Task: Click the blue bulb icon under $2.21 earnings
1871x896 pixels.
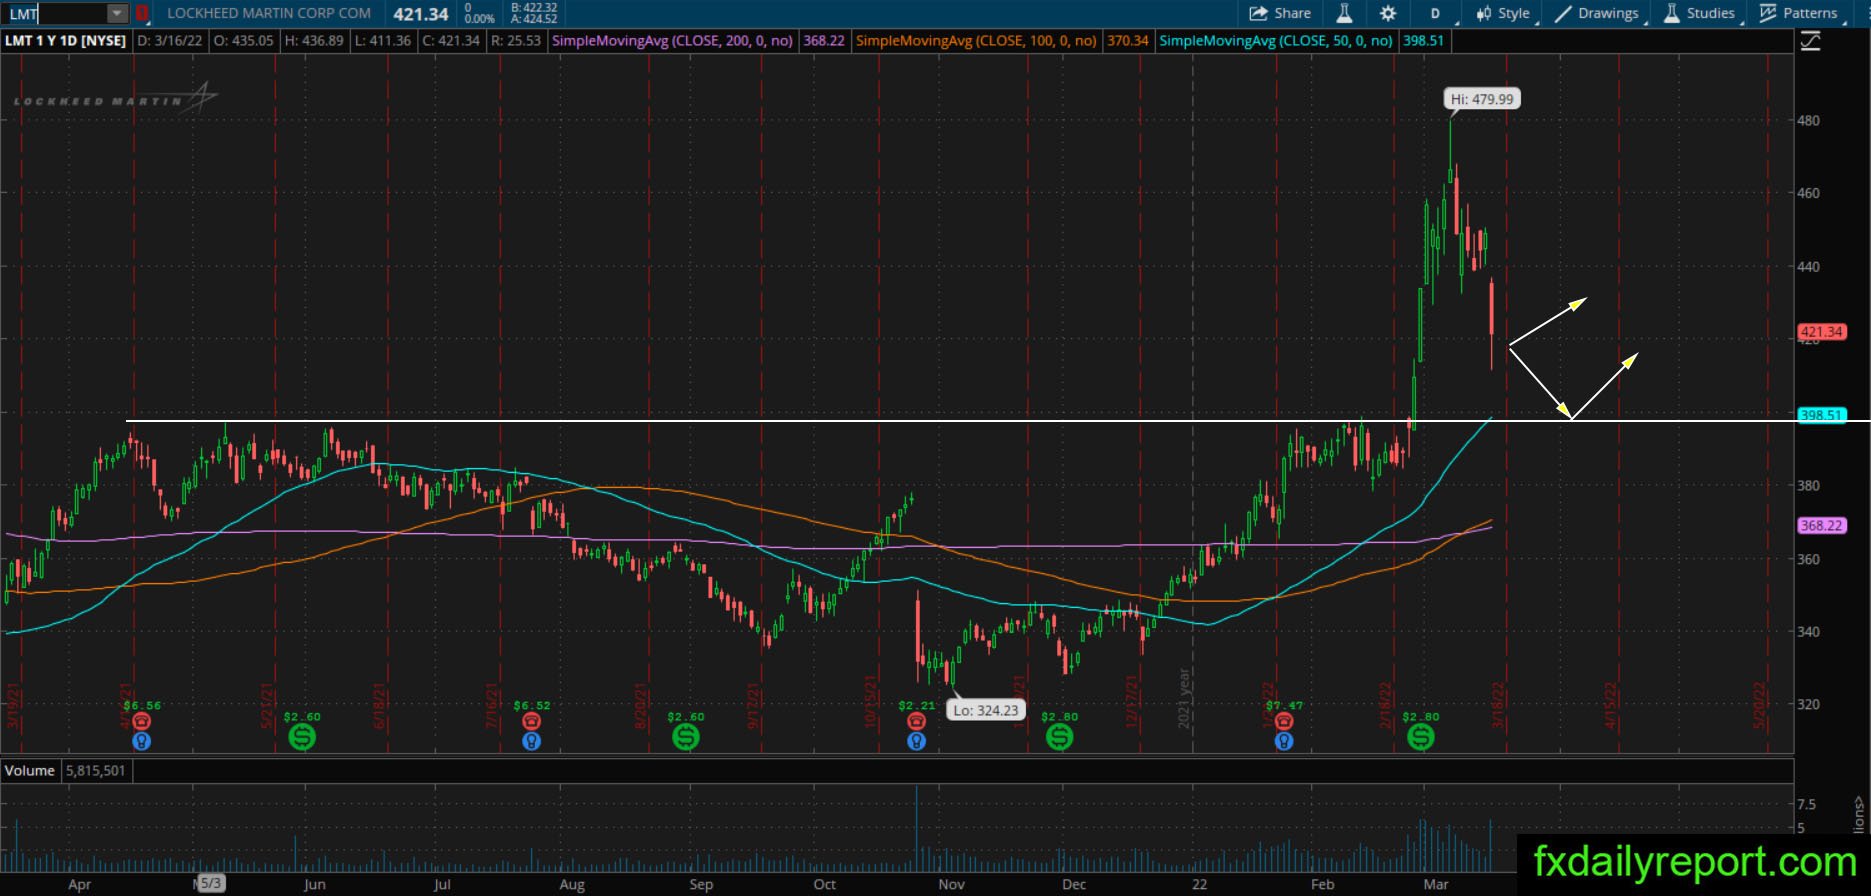Action: (x=916, y=741)
